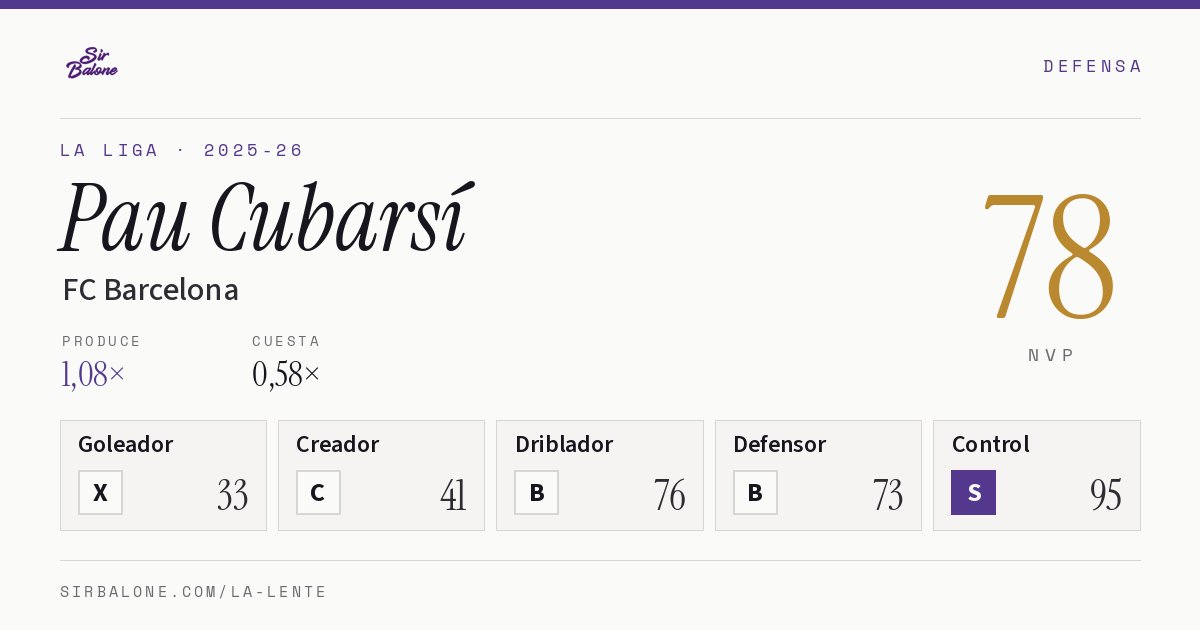Select the X grade badge under Goleador

point(100,492)
